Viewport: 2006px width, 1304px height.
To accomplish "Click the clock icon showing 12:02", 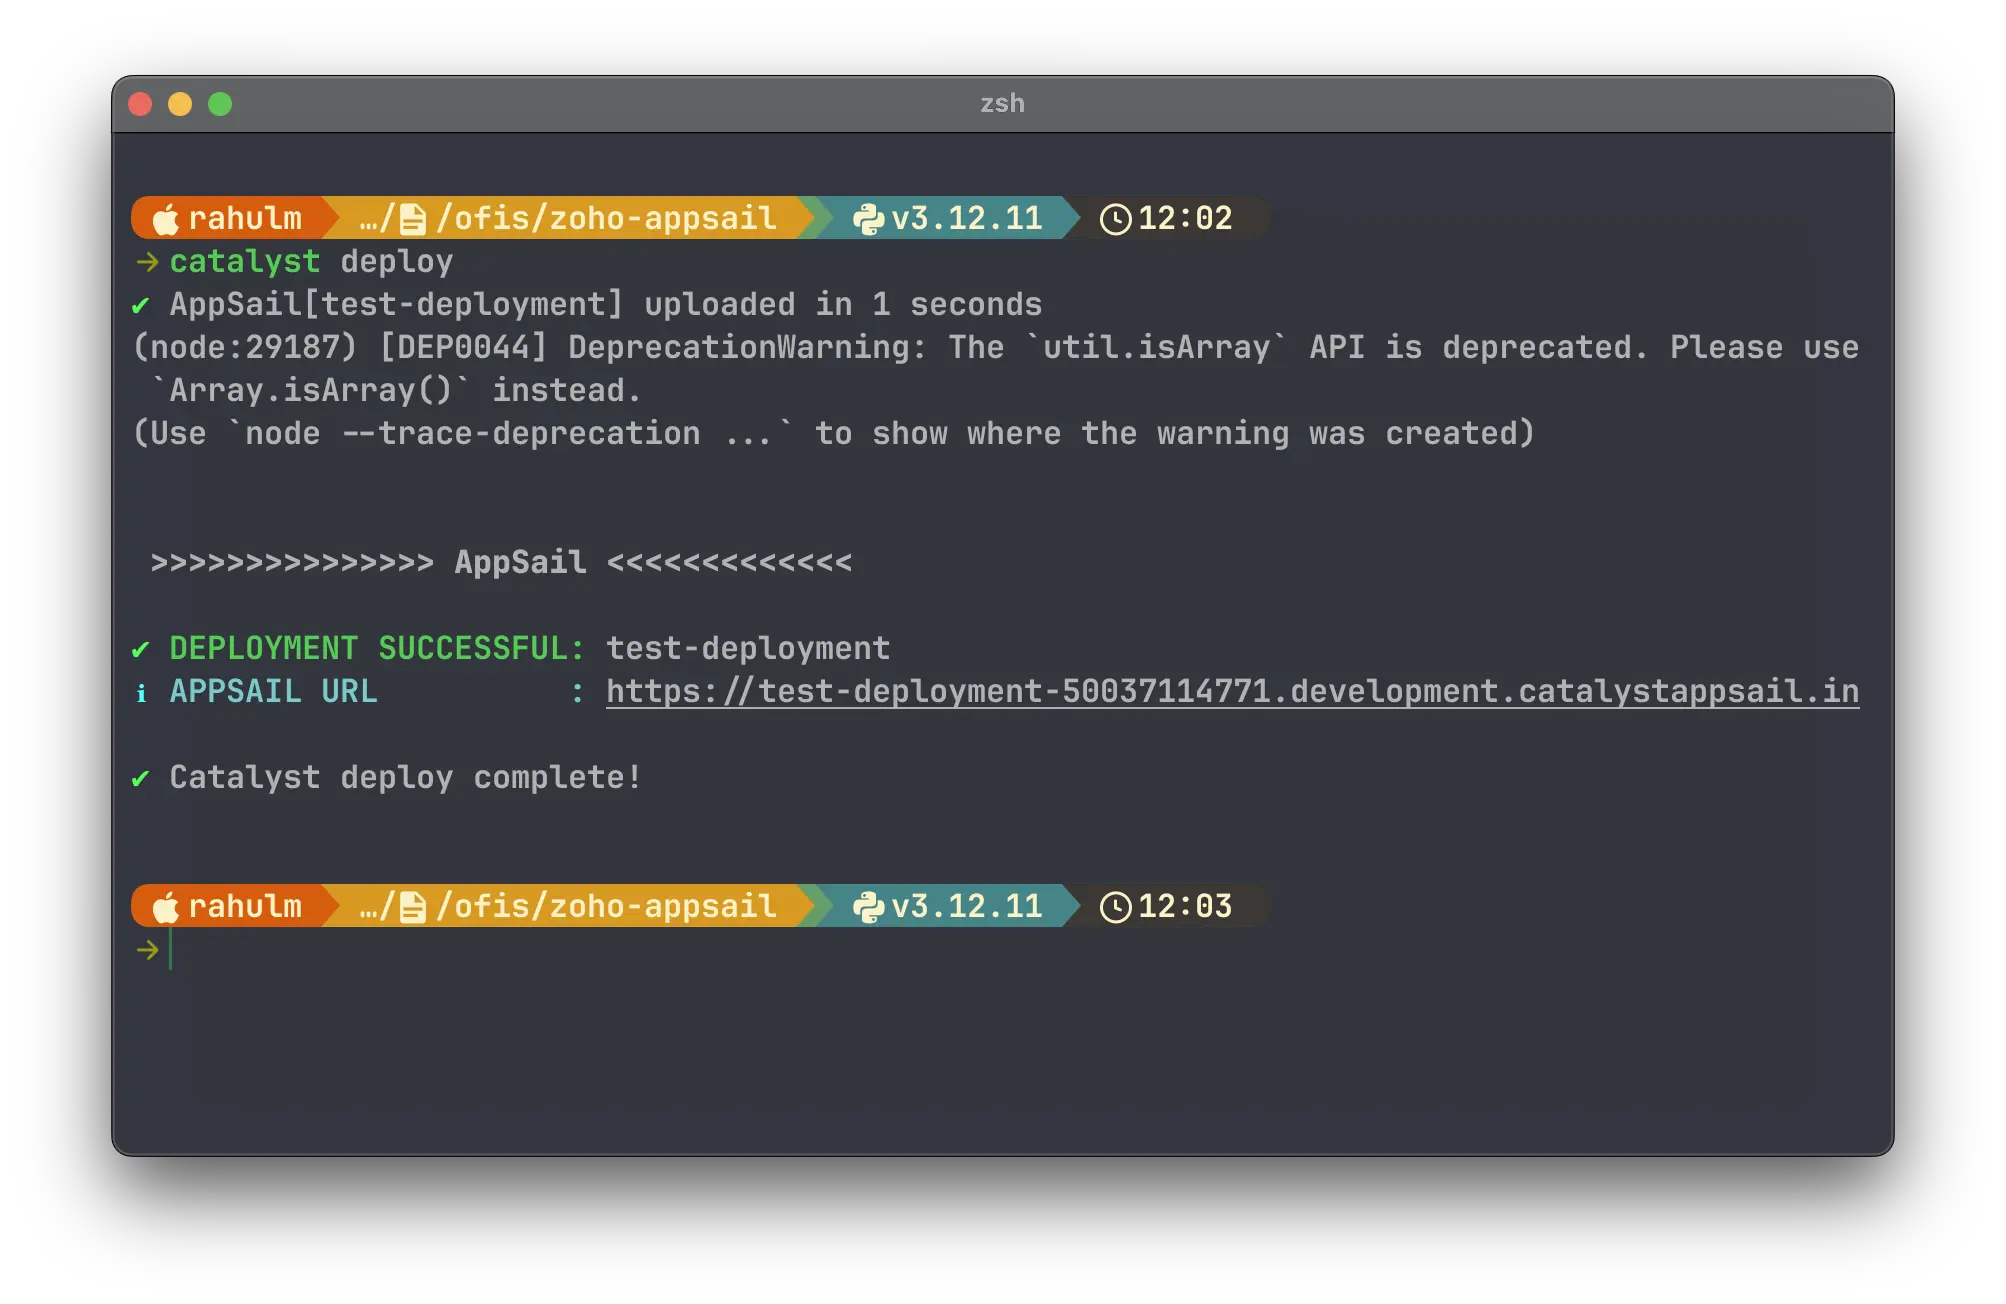I will (x=1115, y=218).
